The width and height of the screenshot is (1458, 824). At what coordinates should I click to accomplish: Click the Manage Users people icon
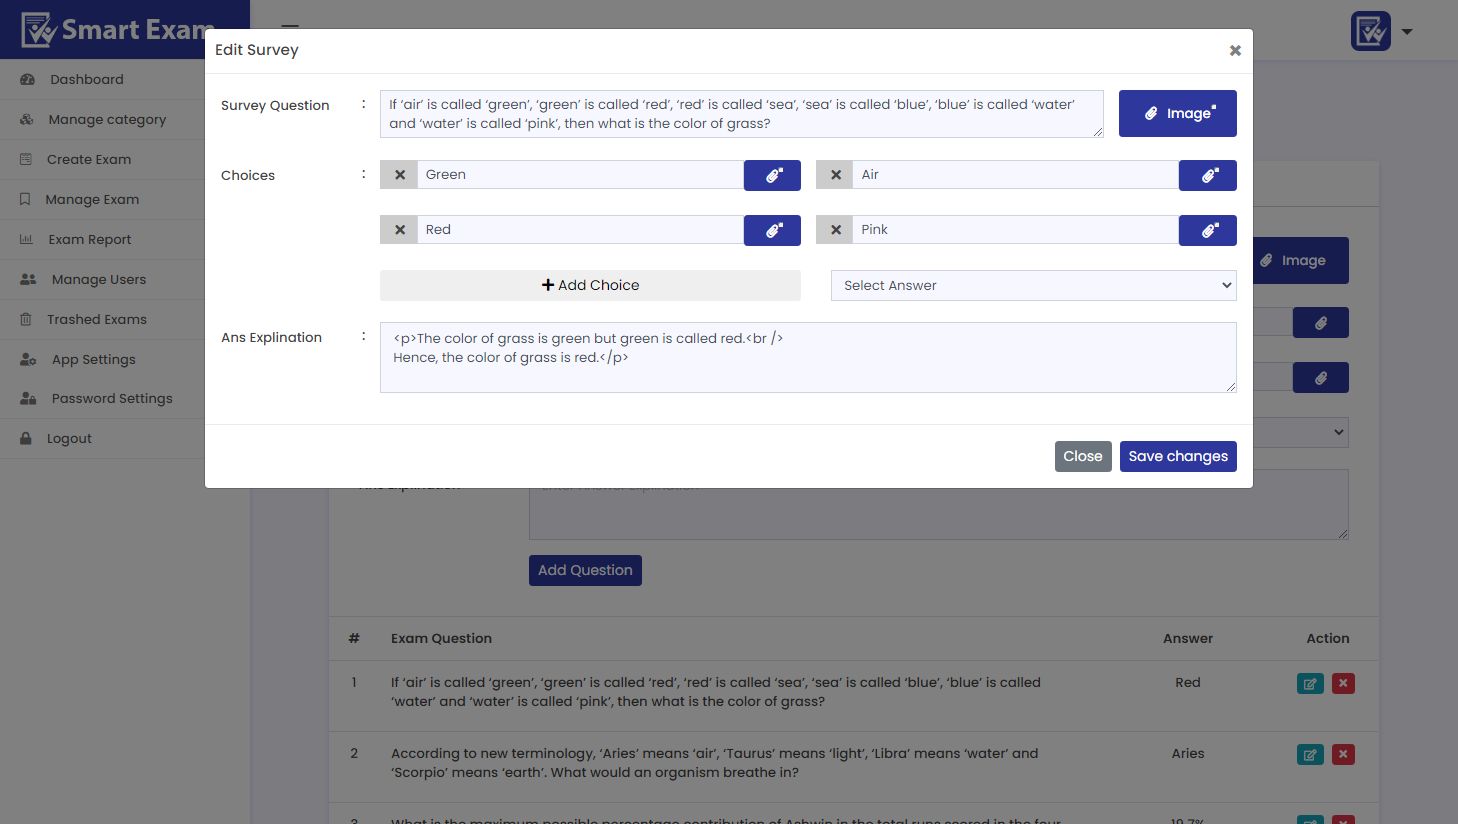click(28, 279)
